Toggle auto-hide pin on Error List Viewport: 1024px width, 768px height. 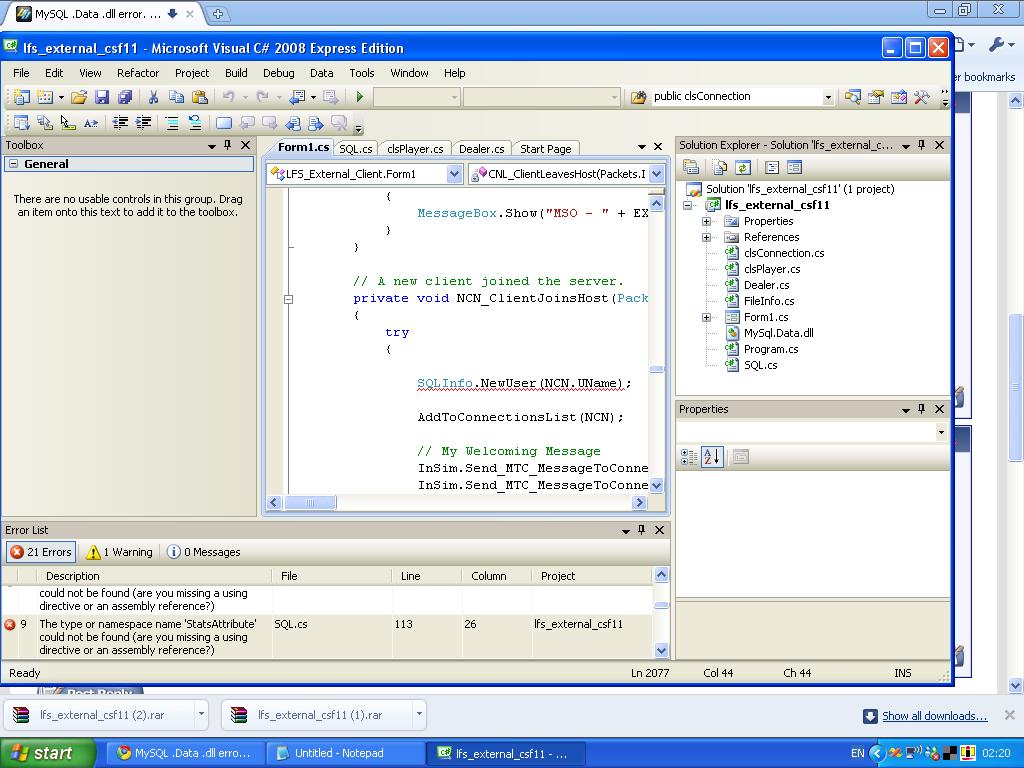click(641, 530)
